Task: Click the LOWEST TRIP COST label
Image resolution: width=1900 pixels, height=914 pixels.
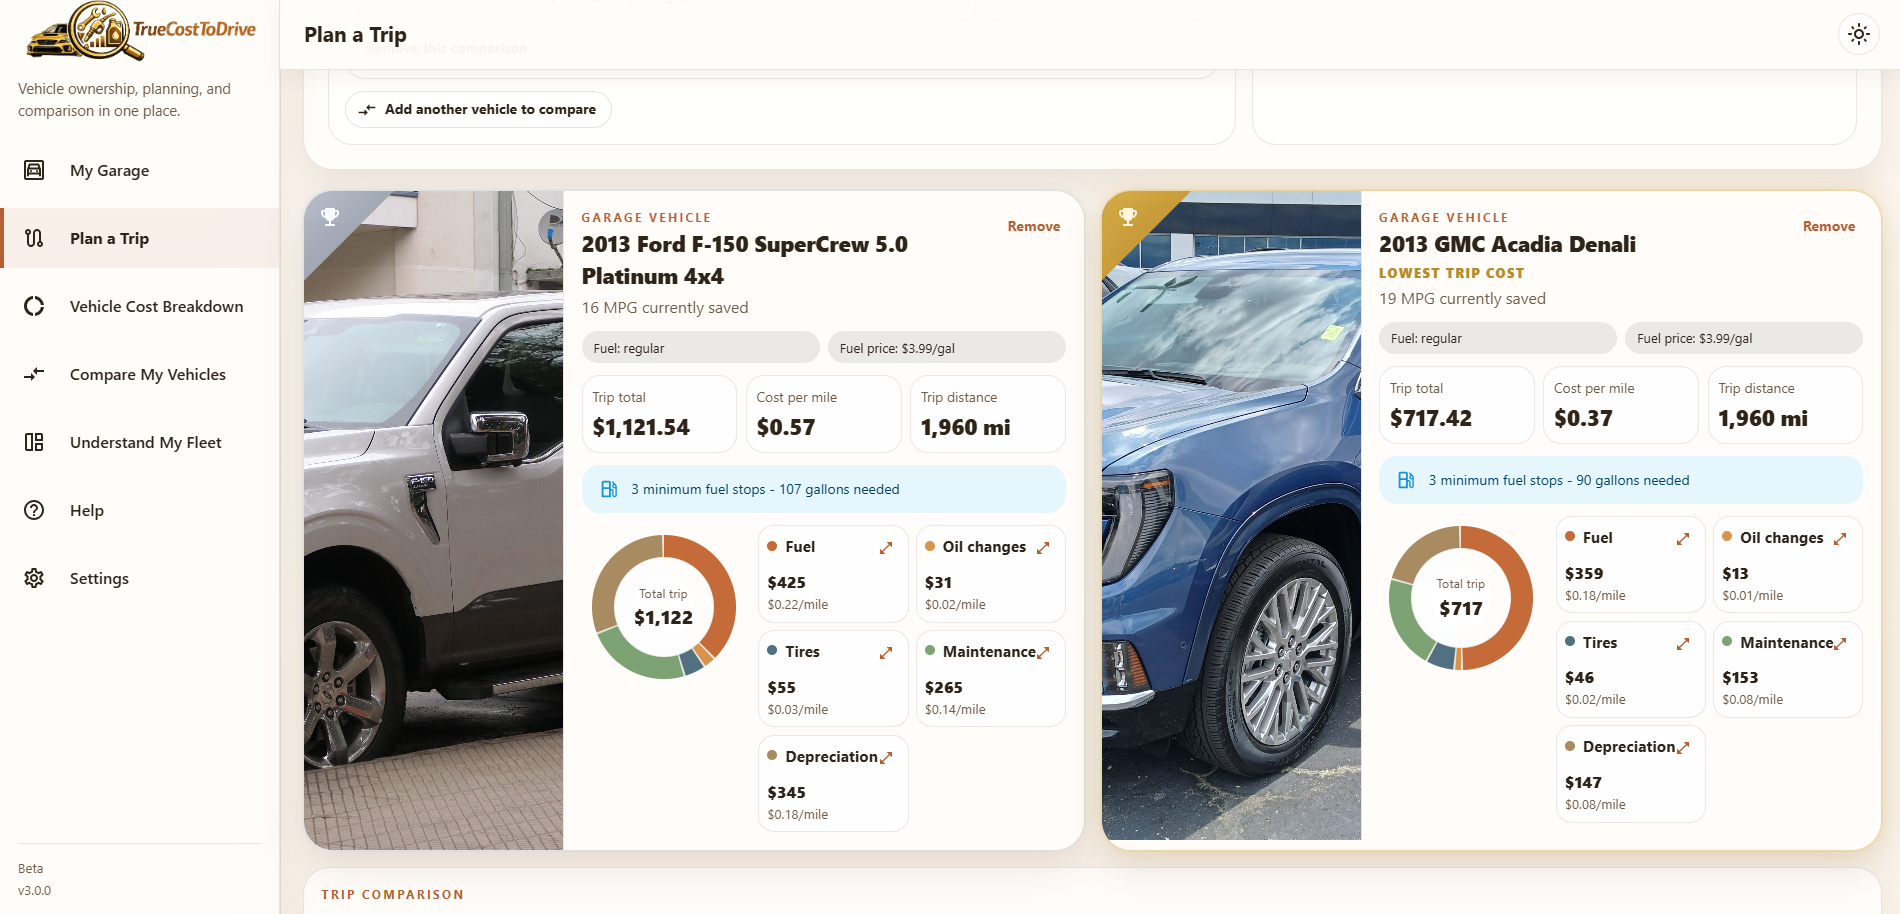Action: pyautogui.click(x=1451, y=273)
